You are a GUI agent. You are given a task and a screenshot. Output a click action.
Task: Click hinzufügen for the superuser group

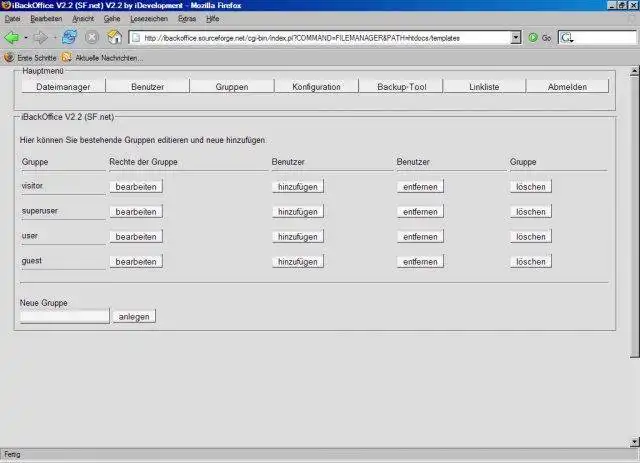298,211
